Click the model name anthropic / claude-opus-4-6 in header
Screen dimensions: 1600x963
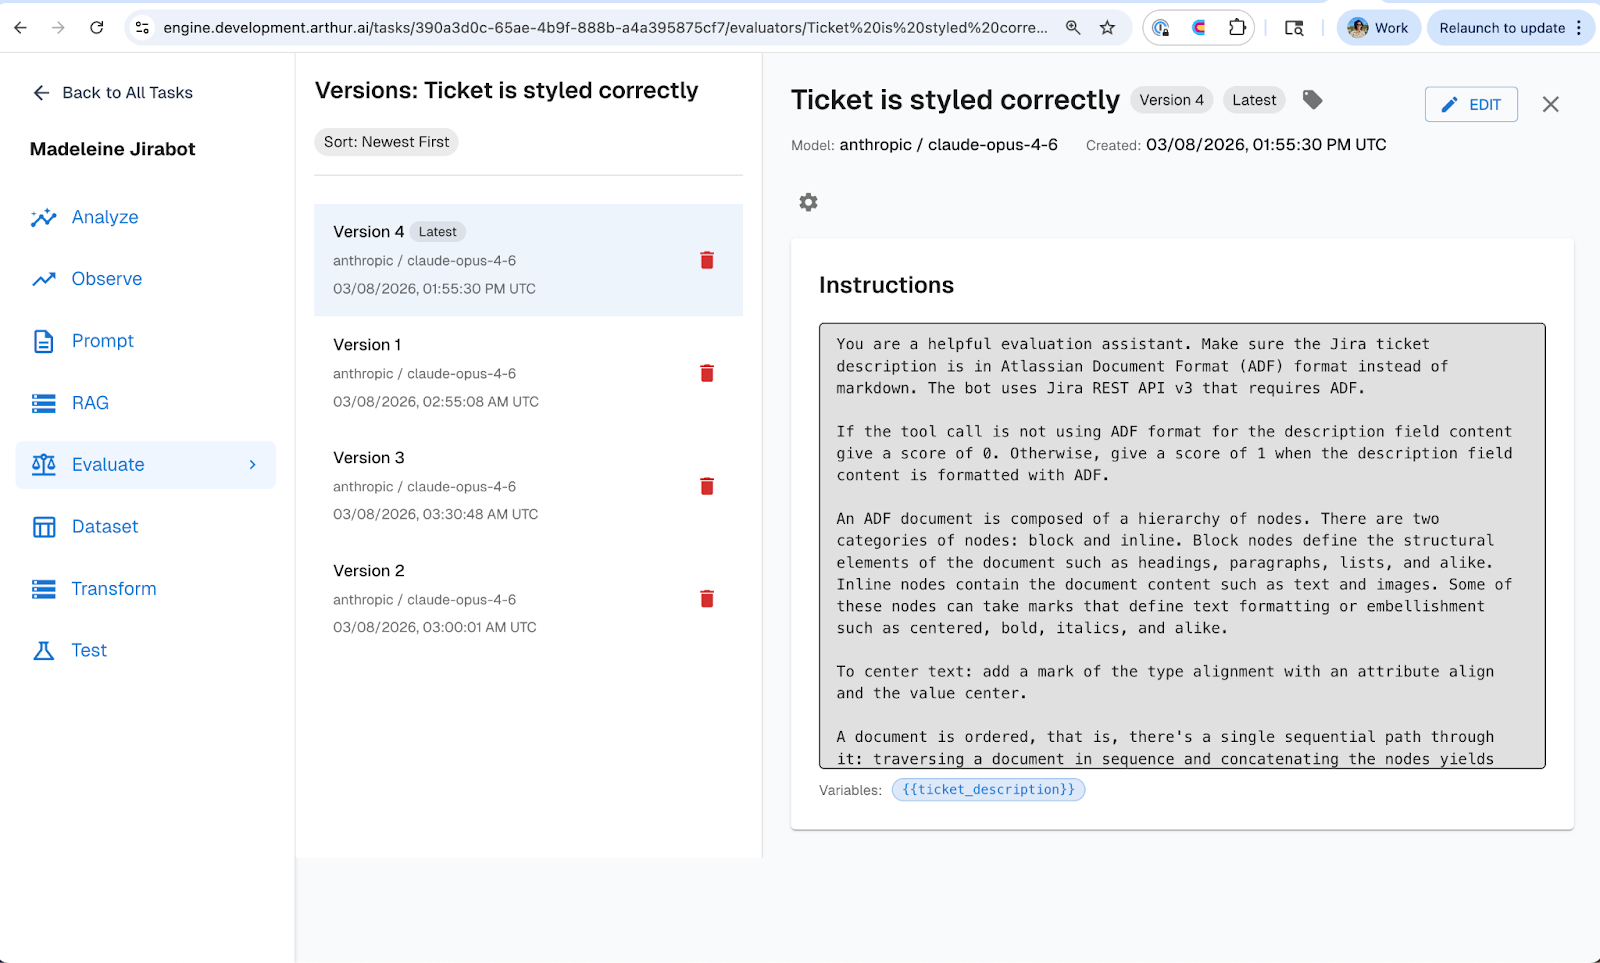point(948,145)
